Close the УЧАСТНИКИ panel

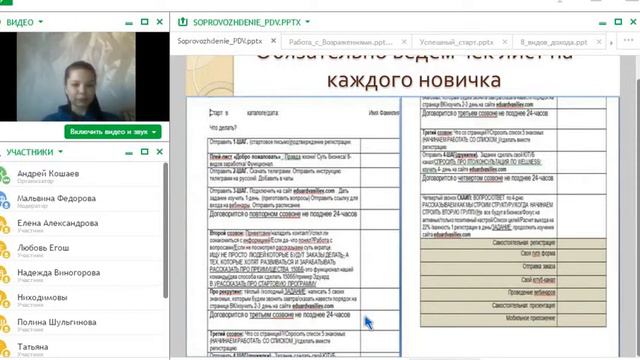(160, 152)
